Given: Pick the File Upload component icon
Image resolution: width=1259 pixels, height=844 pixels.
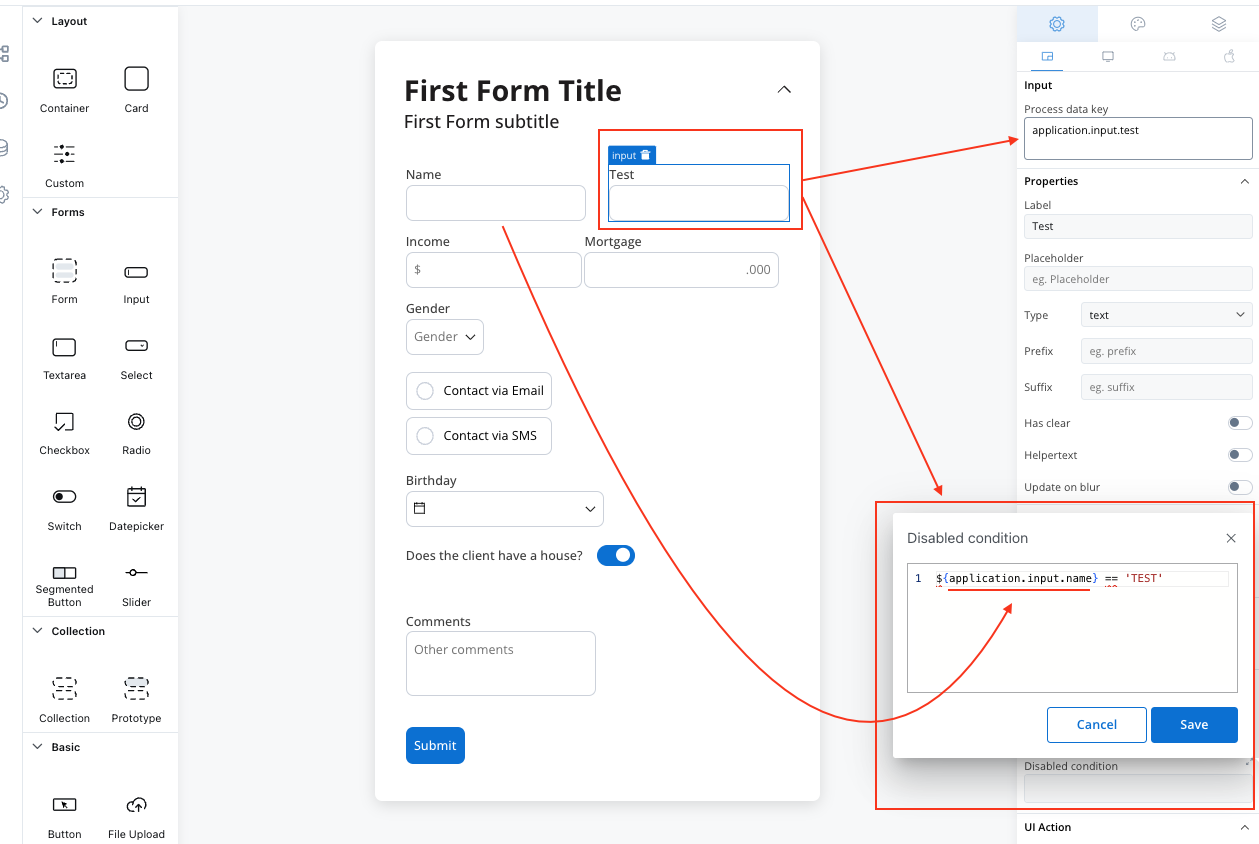Looking at the screenshot, I should point(137,805).
